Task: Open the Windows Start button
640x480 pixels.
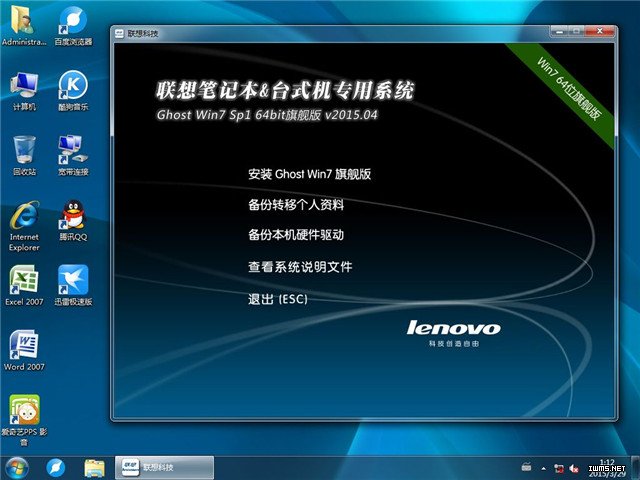Action: click(16, 468)
